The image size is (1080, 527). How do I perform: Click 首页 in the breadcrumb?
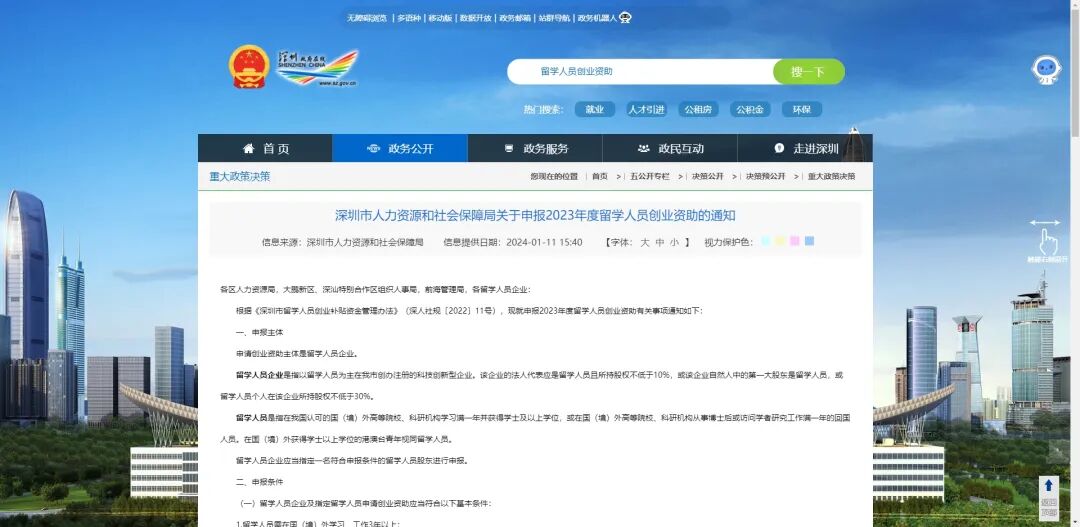click(600, 176)
